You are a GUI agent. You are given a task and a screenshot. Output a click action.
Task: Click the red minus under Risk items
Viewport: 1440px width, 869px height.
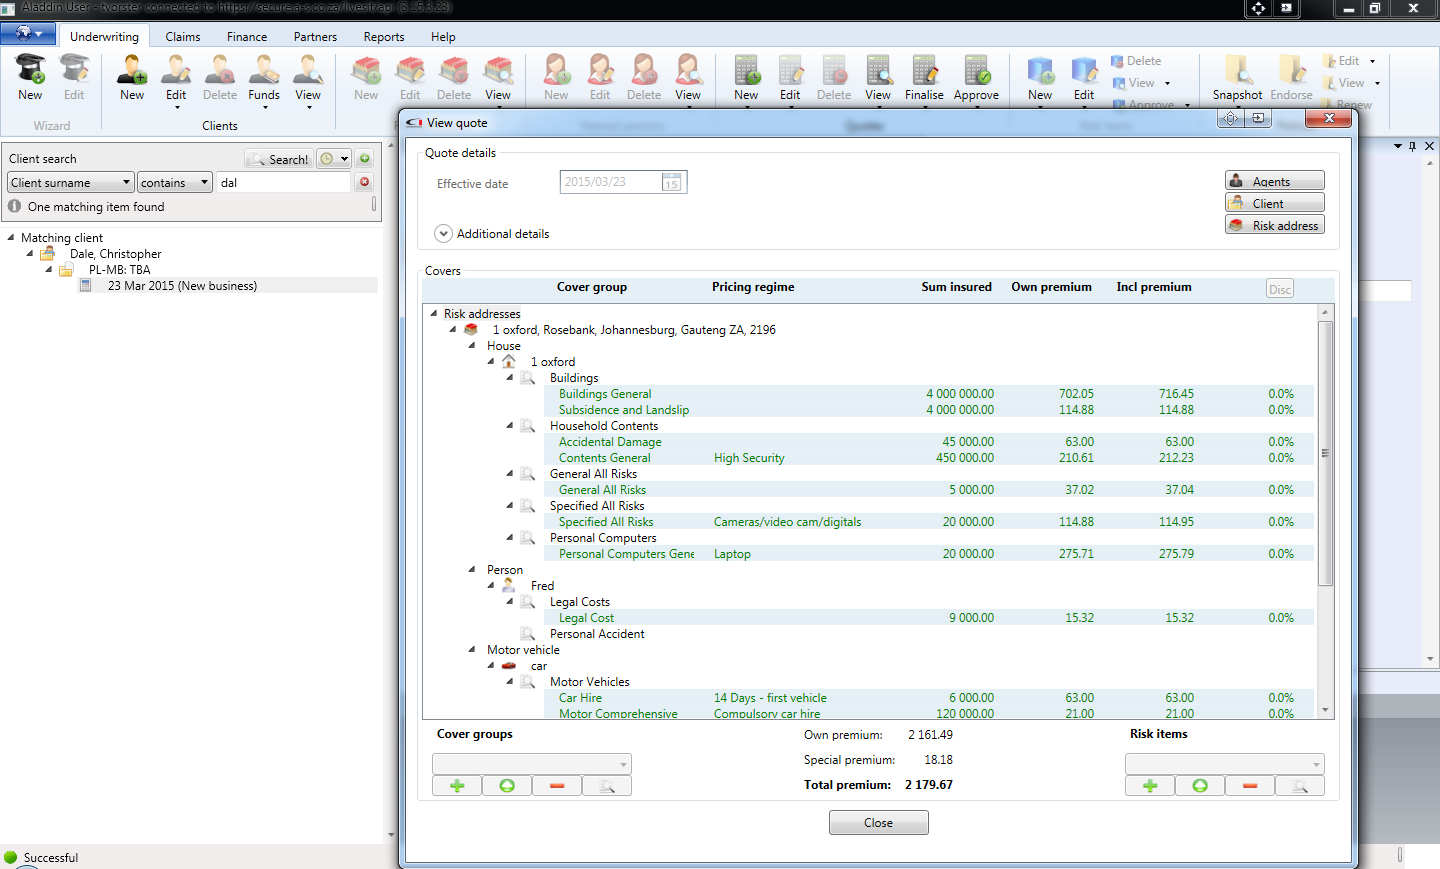click(x=1250, y=786)
